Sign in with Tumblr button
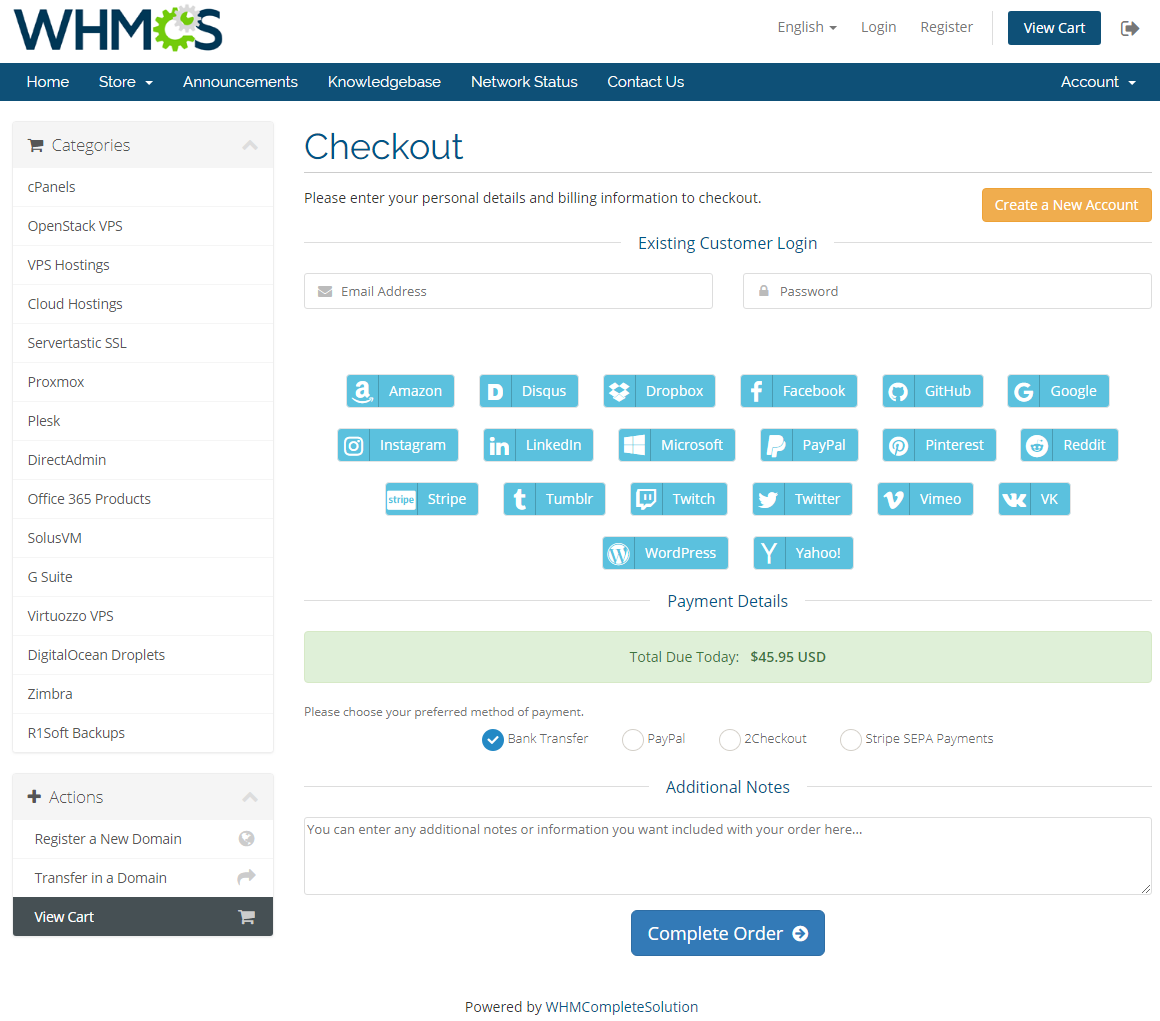This screenshot has width=1160, height=1021. pos(554,499)
